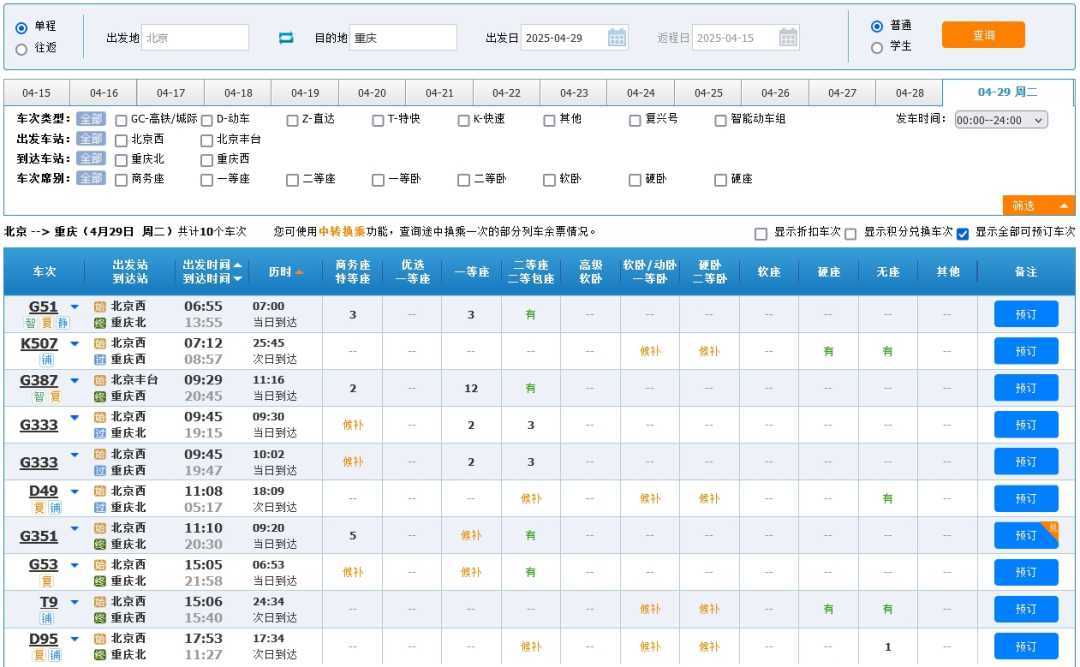
Task: Check the GC-高铁/城际 train type box
Action: point(122,120)
